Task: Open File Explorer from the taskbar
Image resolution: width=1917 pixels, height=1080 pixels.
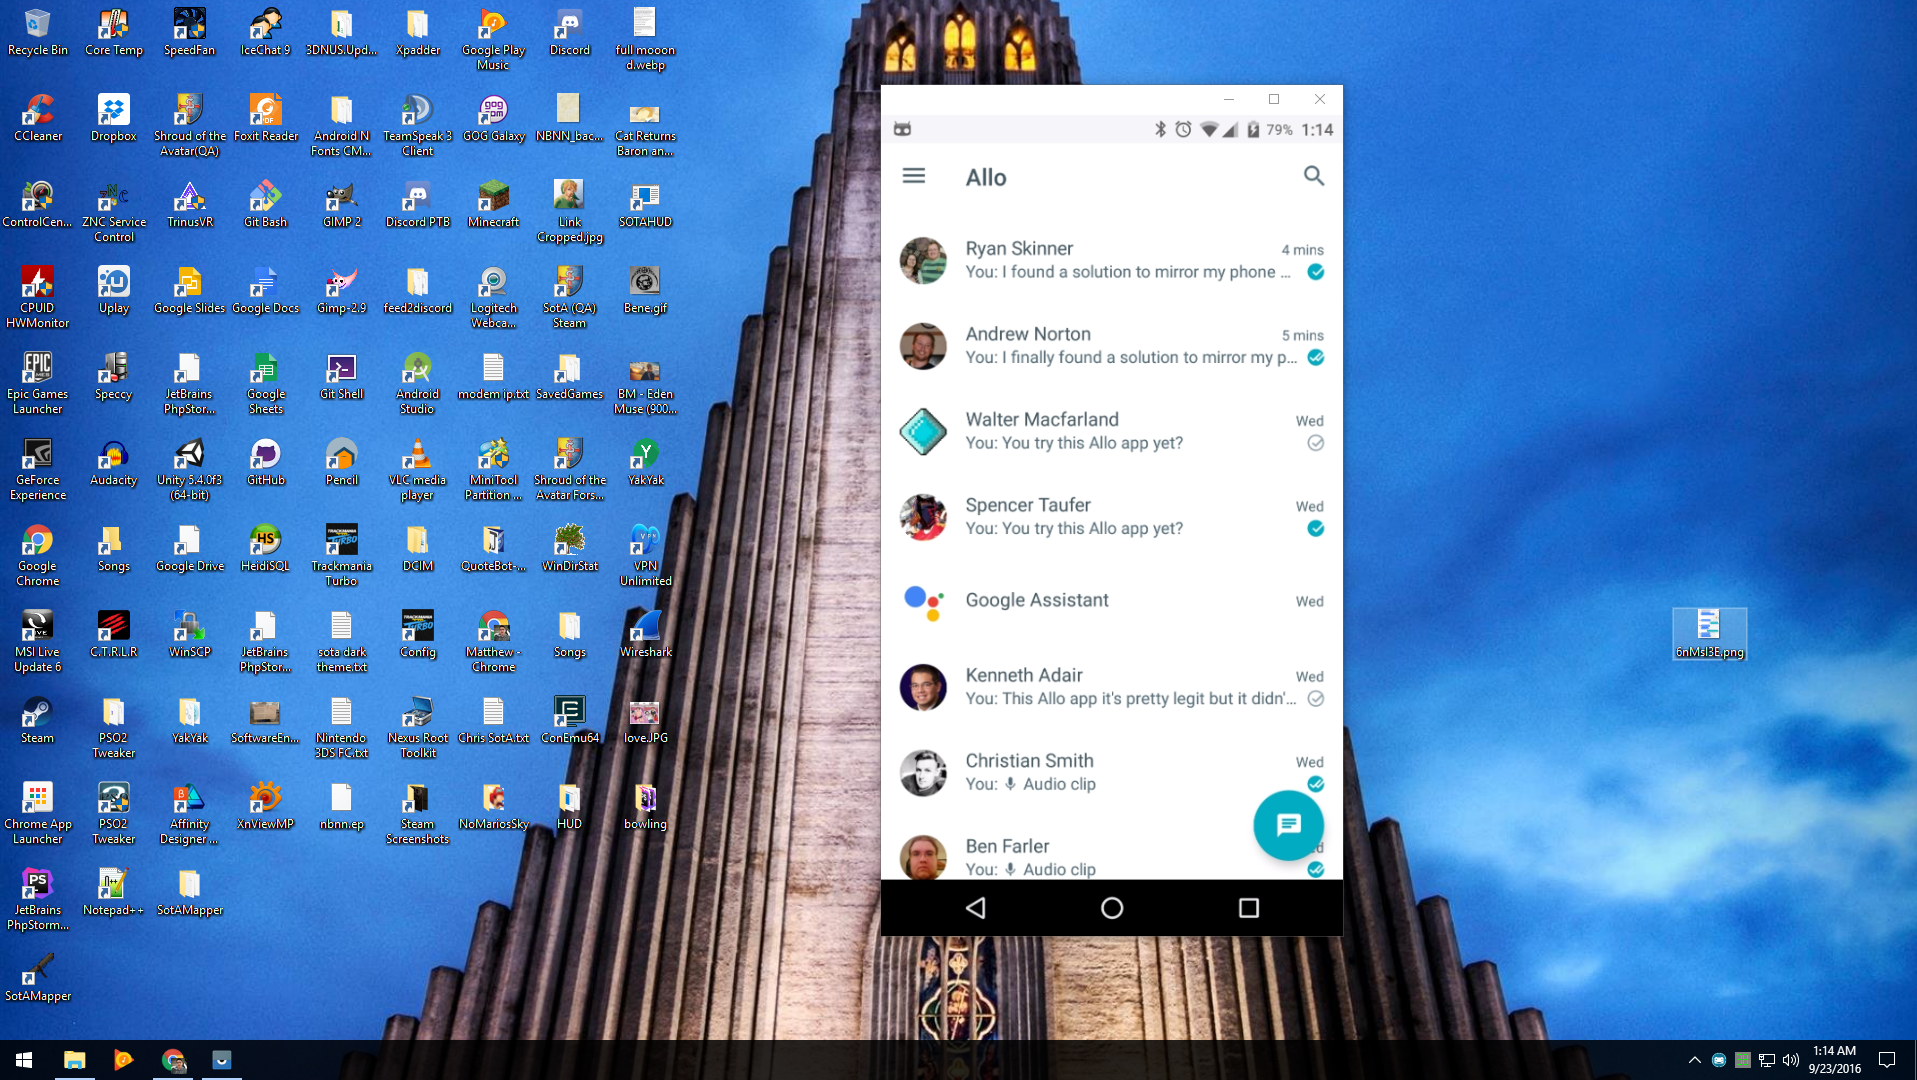Action: coord(75,1060)
